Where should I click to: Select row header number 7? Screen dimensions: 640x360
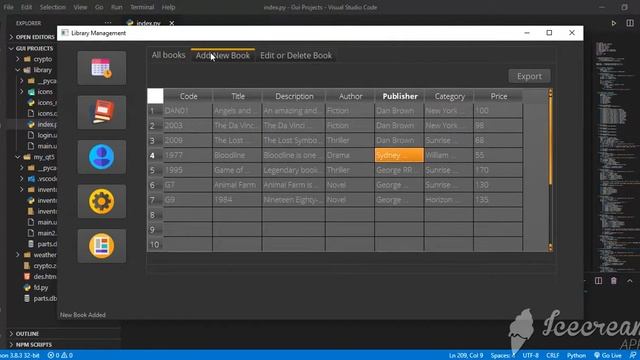155,200
